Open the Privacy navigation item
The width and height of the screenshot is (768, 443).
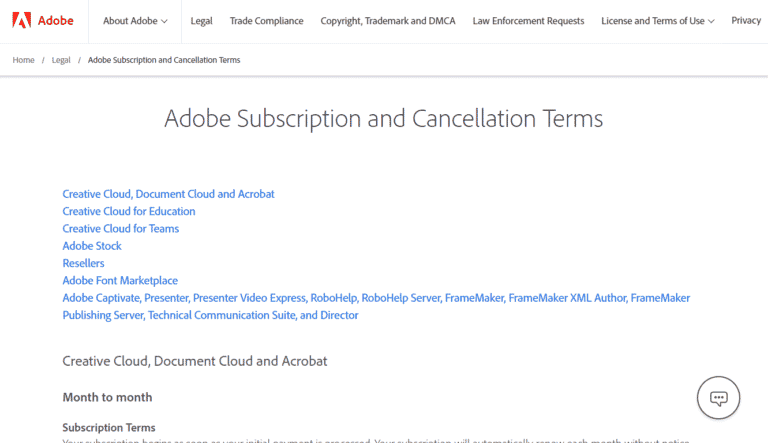coord(746,21)
